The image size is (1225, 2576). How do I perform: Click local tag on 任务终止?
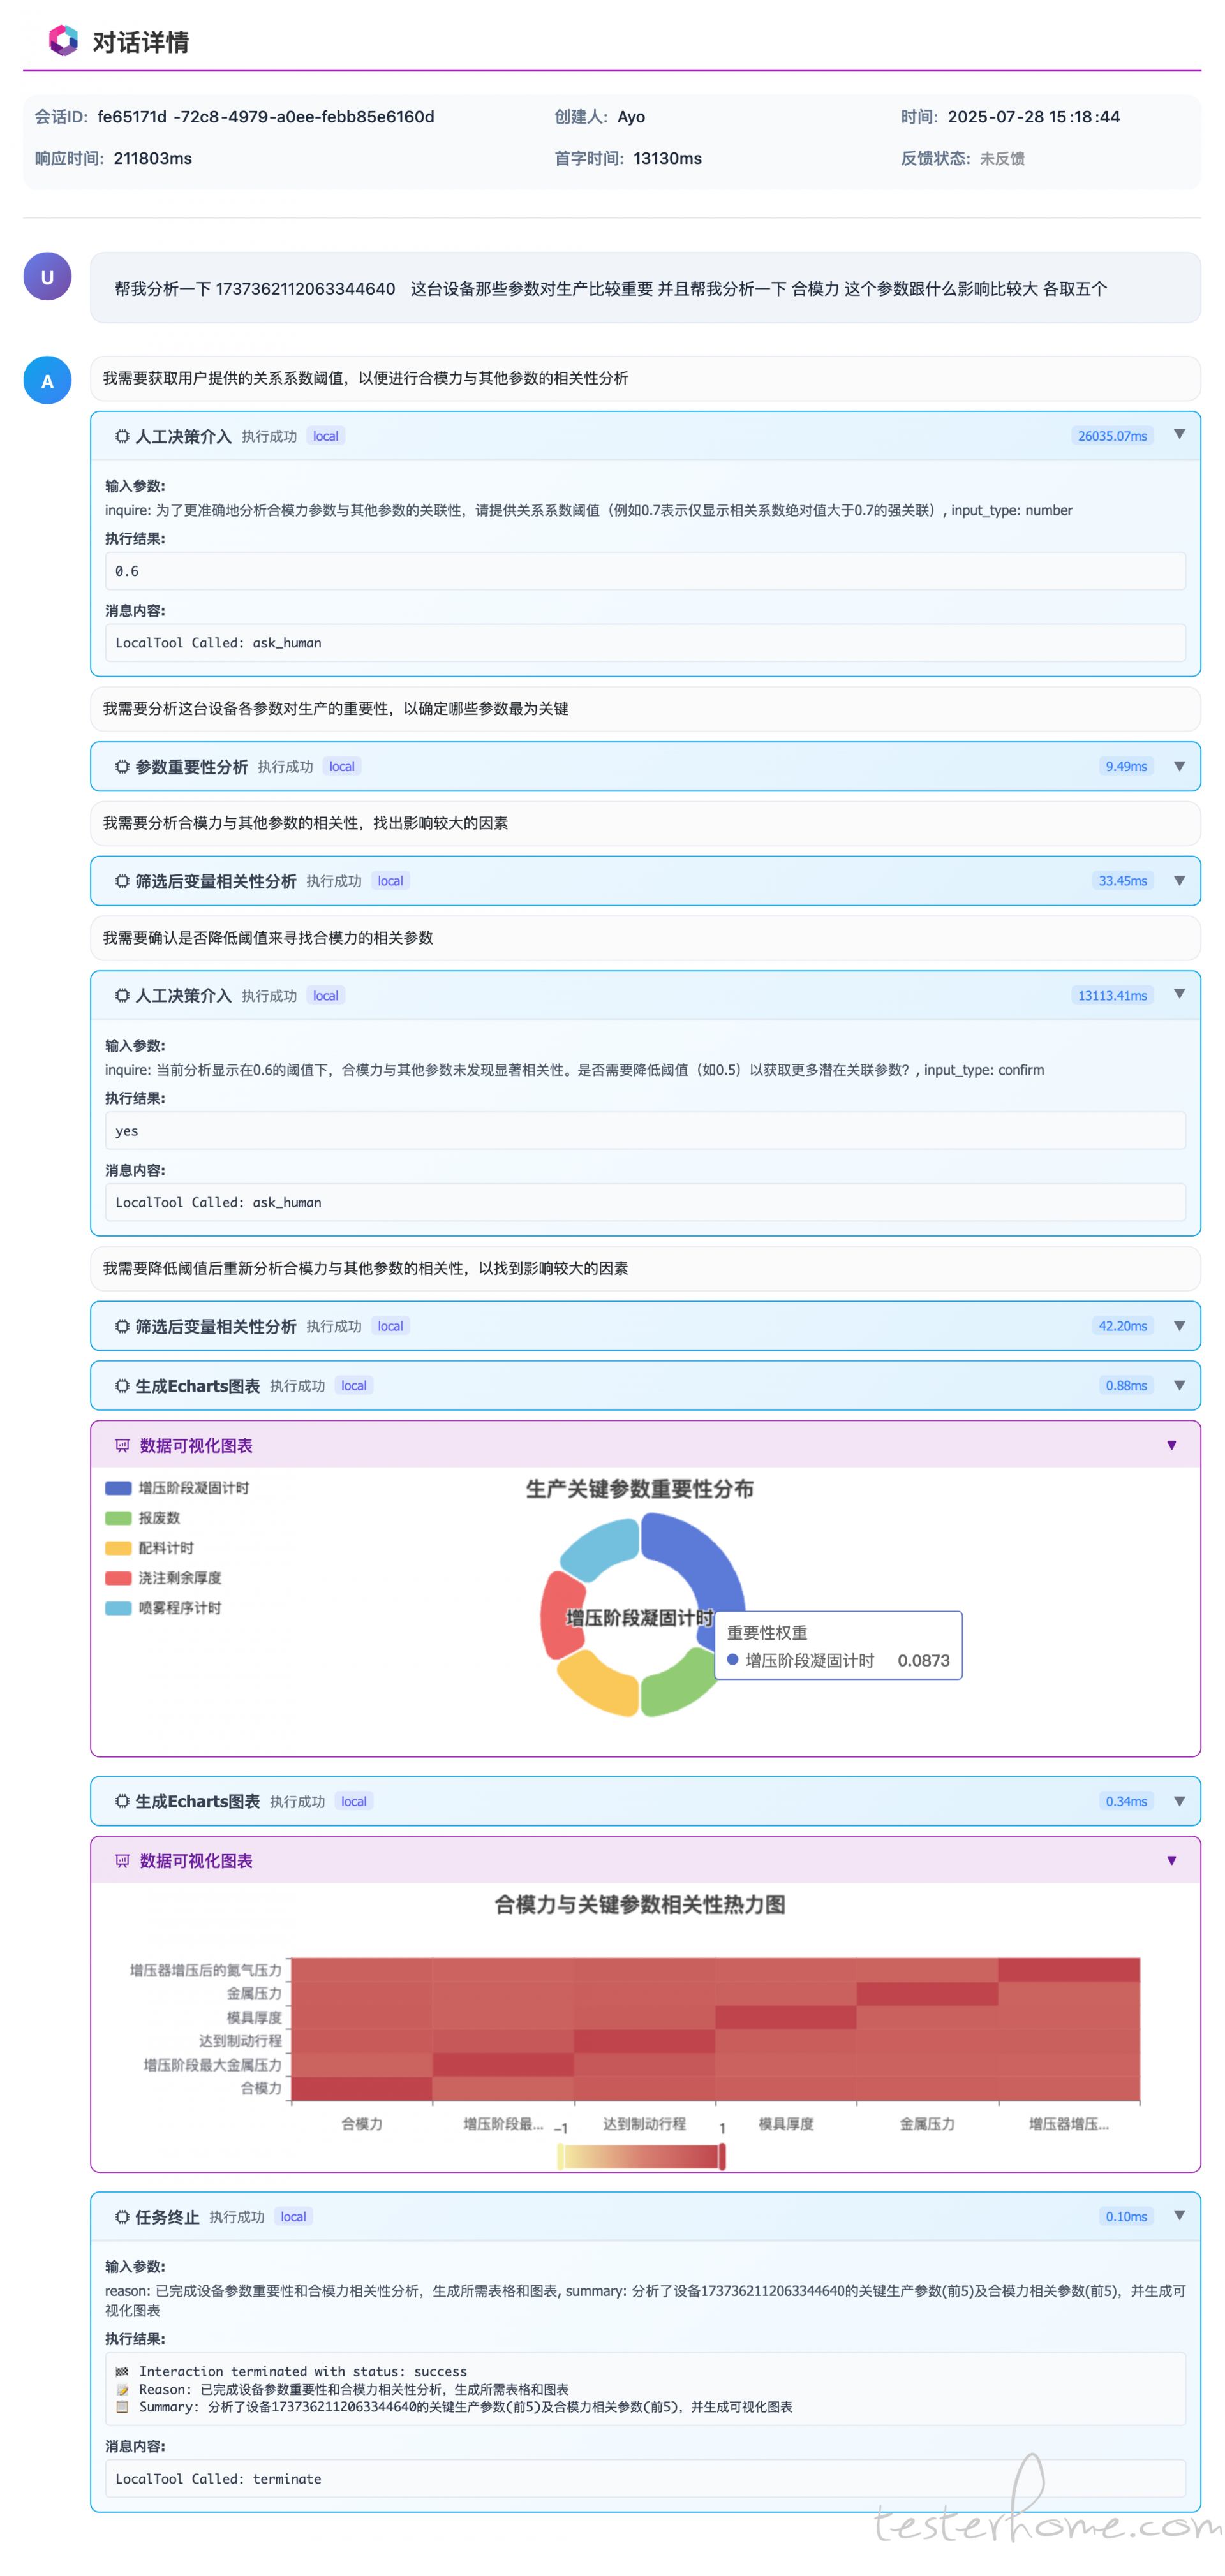tap(293, 2217)
